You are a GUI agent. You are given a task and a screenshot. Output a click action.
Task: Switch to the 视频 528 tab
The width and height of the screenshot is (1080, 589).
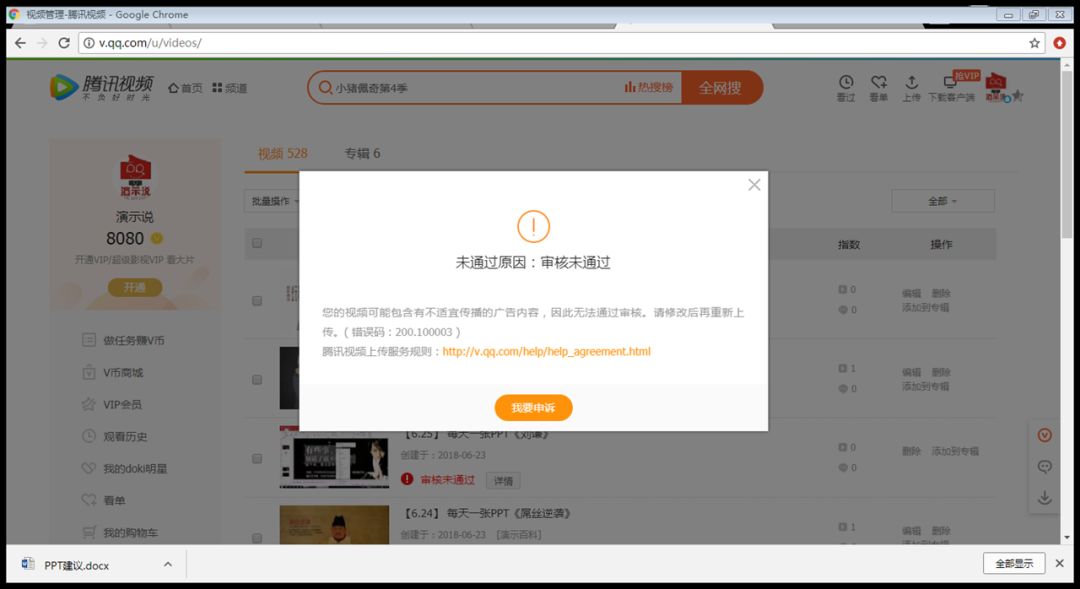pos(282,154)
